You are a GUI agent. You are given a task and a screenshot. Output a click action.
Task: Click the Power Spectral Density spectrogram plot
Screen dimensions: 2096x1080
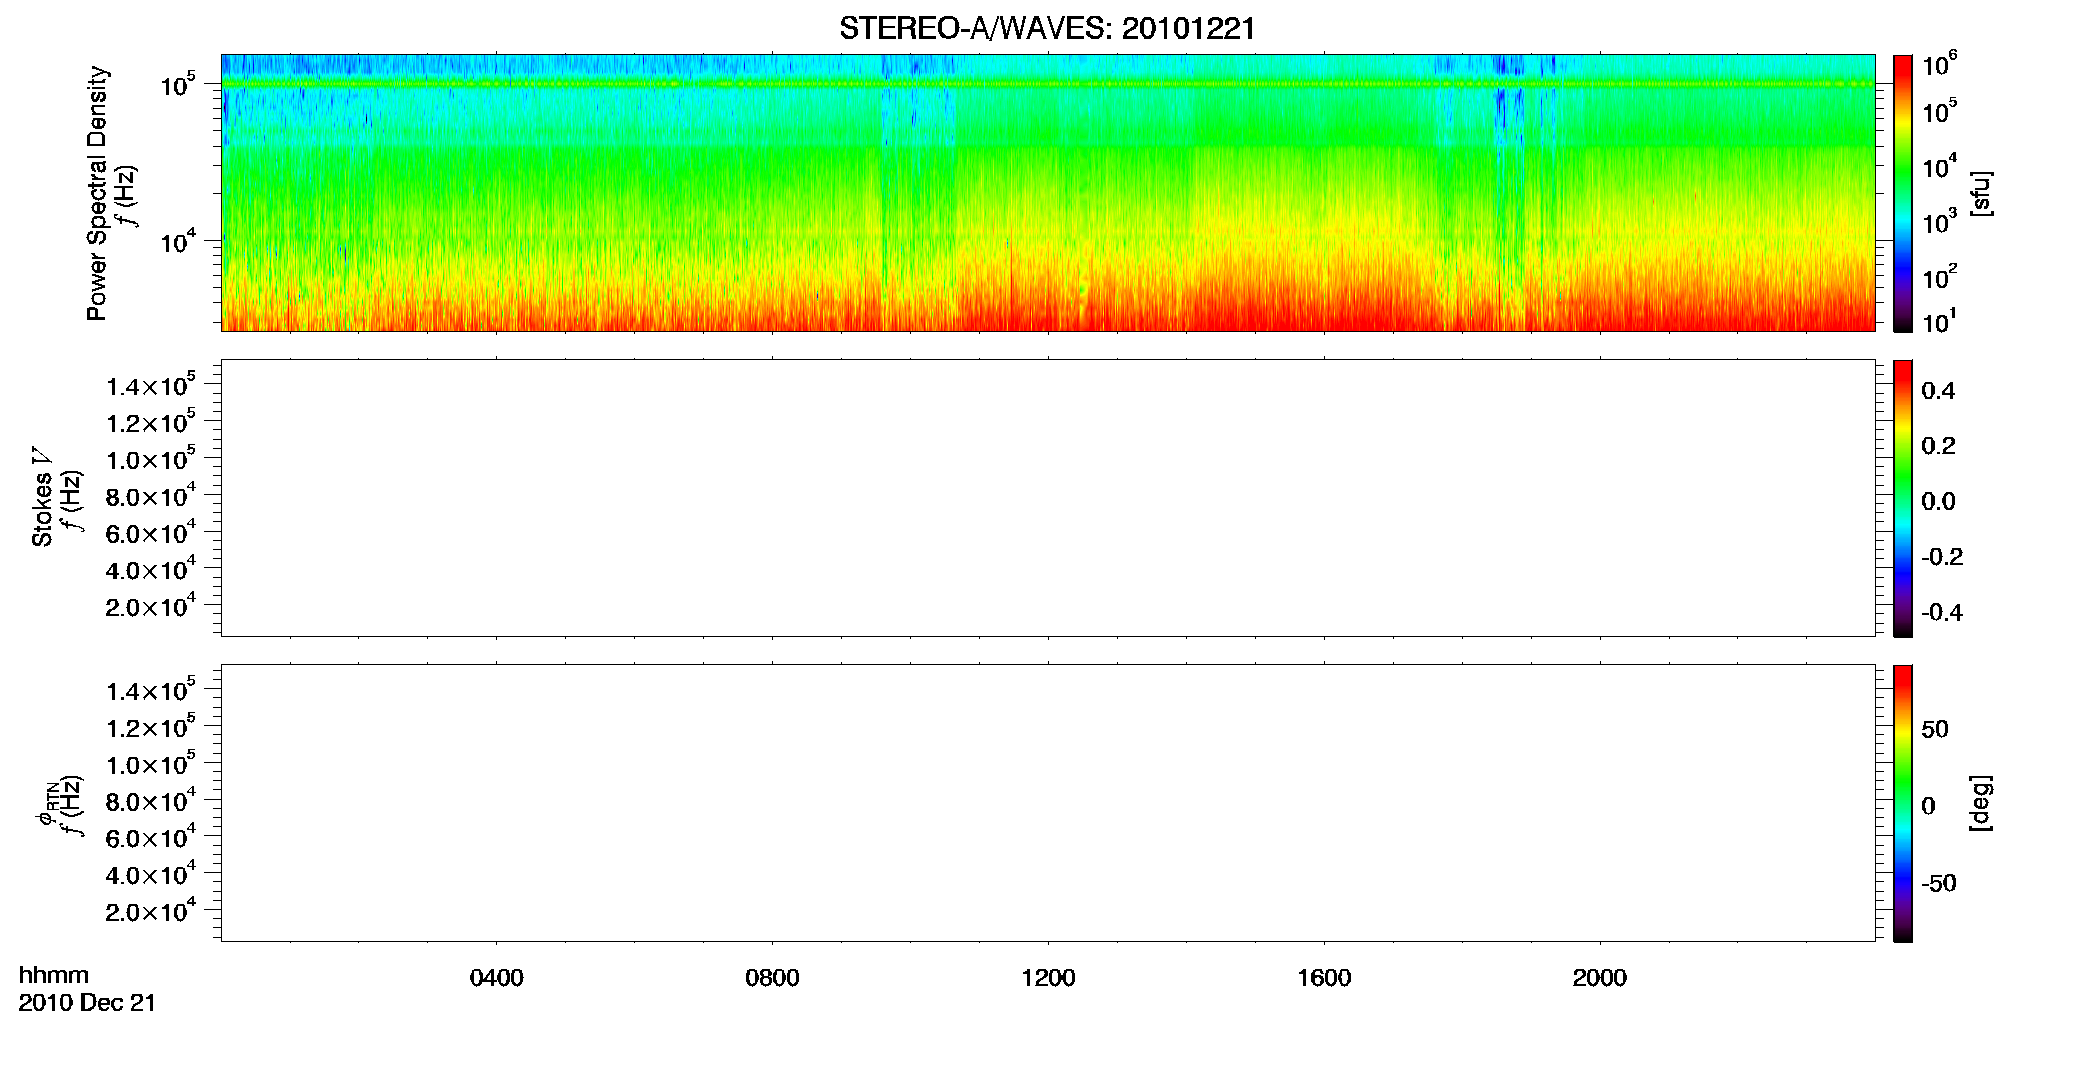coord(1048,193)
